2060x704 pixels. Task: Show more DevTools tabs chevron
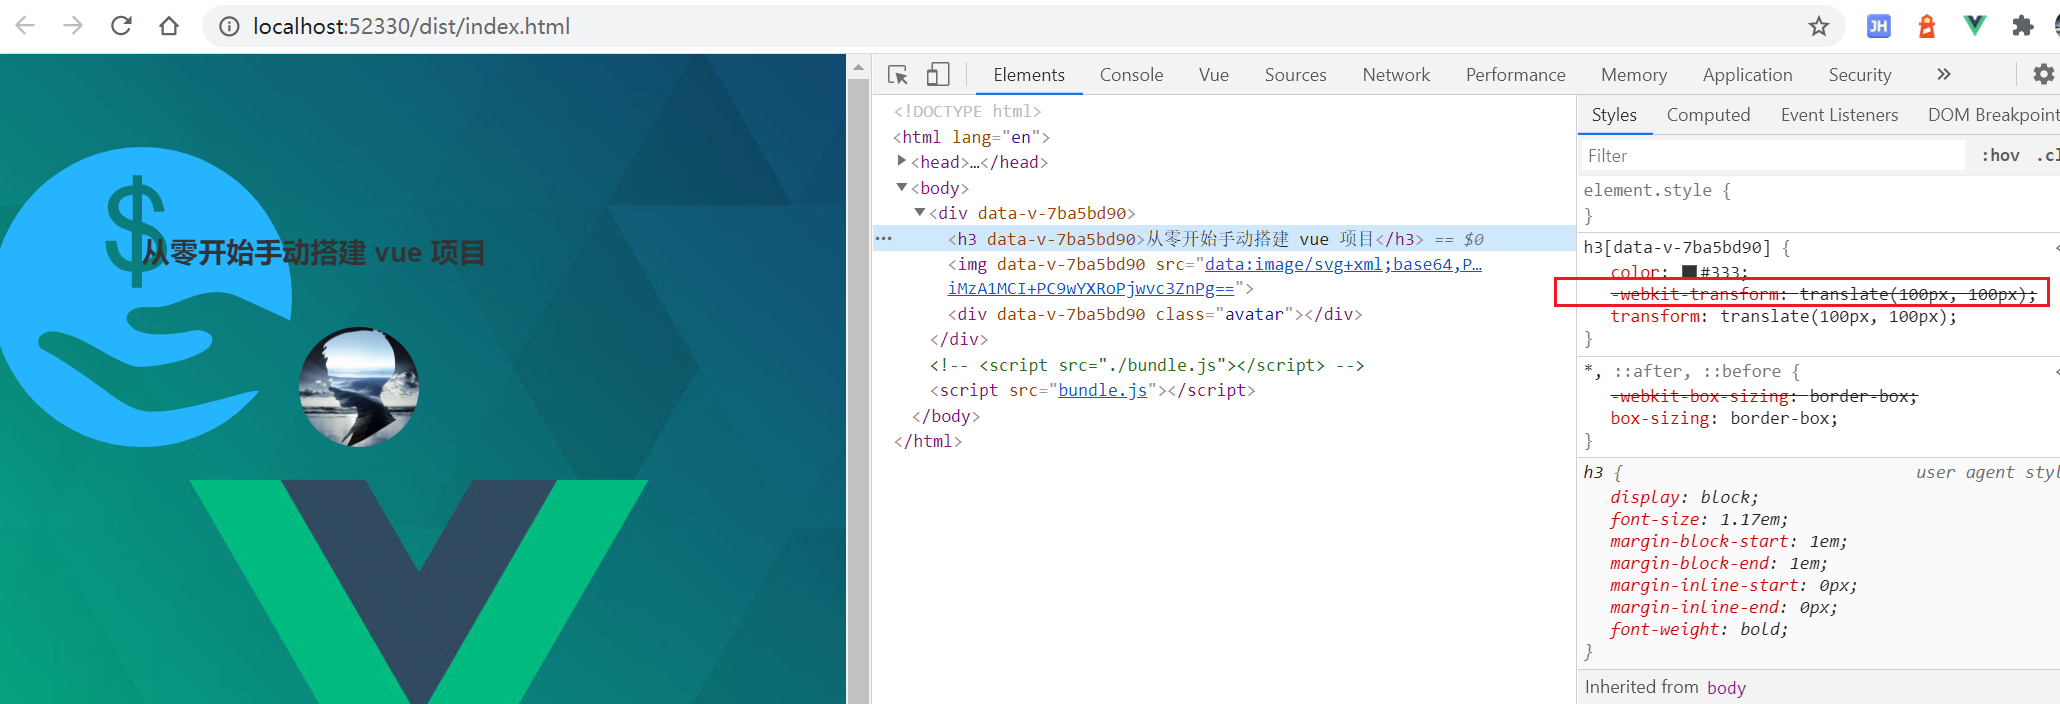pyautogui.click(x=1943, y=74)
